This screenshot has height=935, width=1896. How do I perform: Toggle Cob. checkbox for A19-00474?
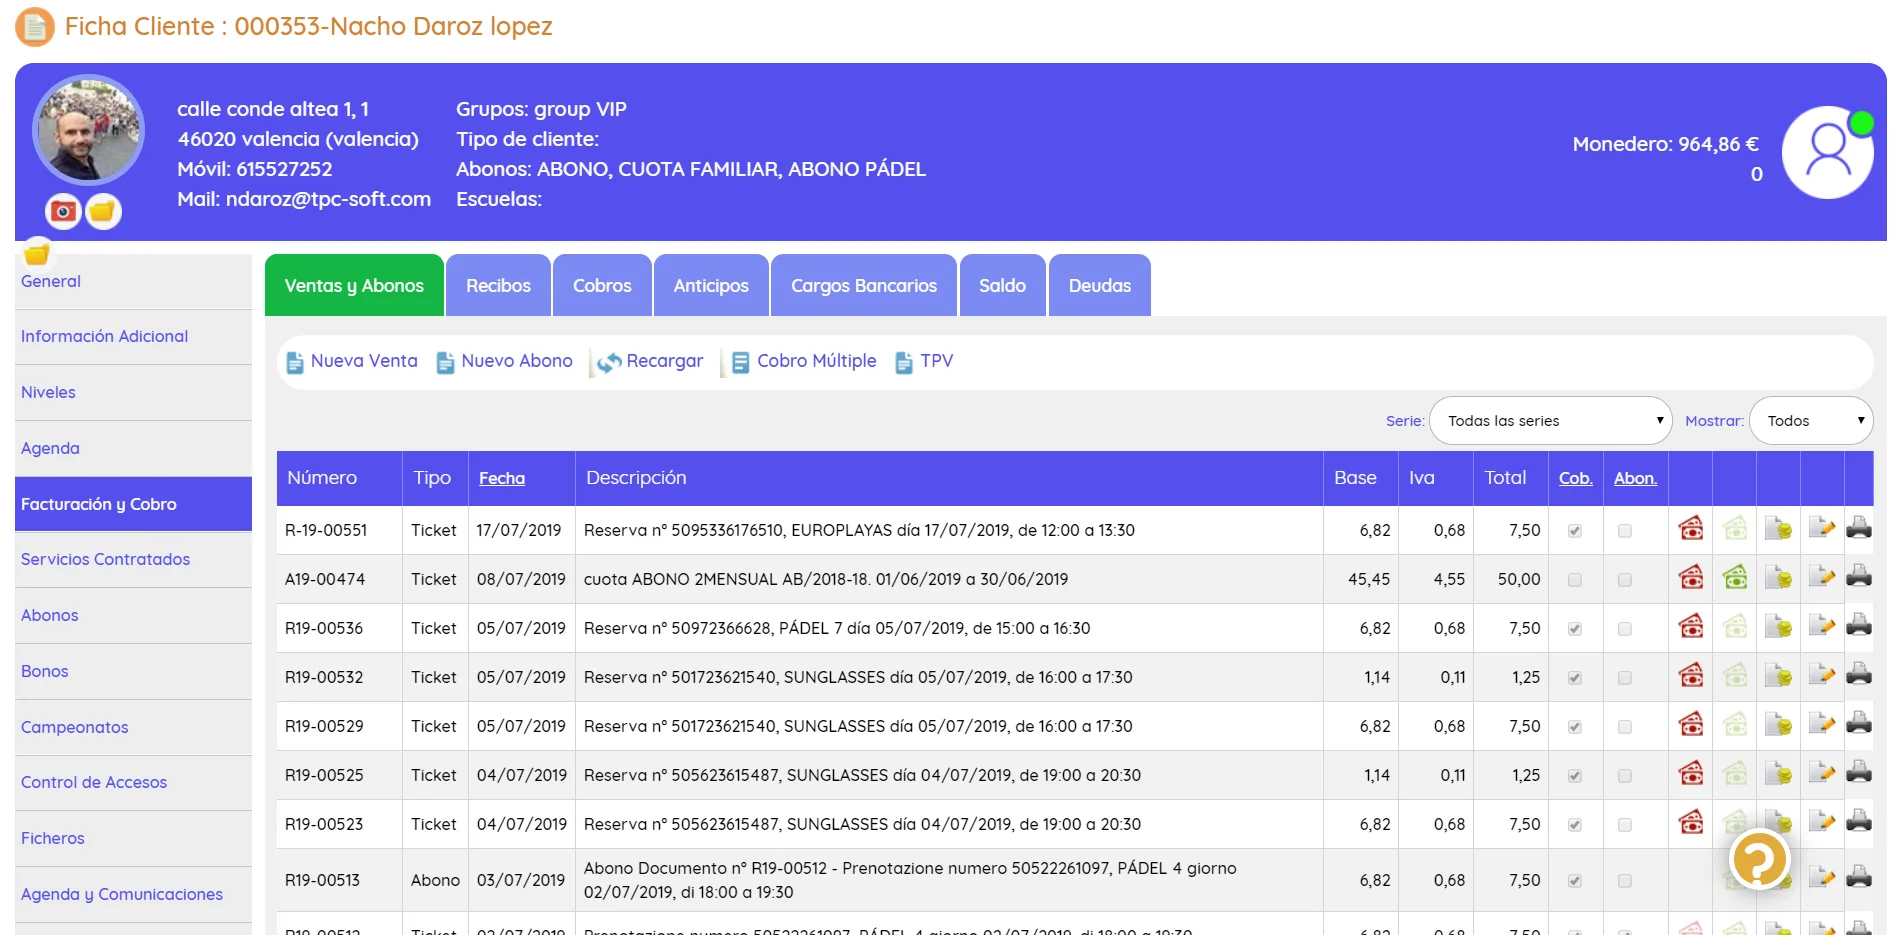[x=1575, y=580]
